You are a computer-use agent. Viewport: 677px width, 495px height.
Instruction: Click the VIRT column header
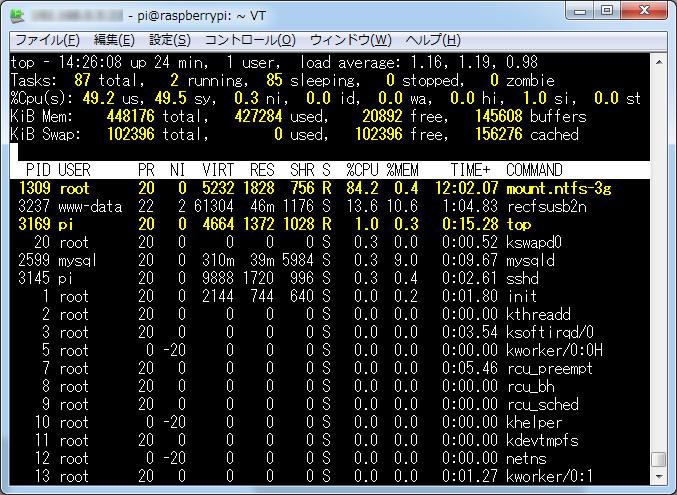[x=218, y=170]
